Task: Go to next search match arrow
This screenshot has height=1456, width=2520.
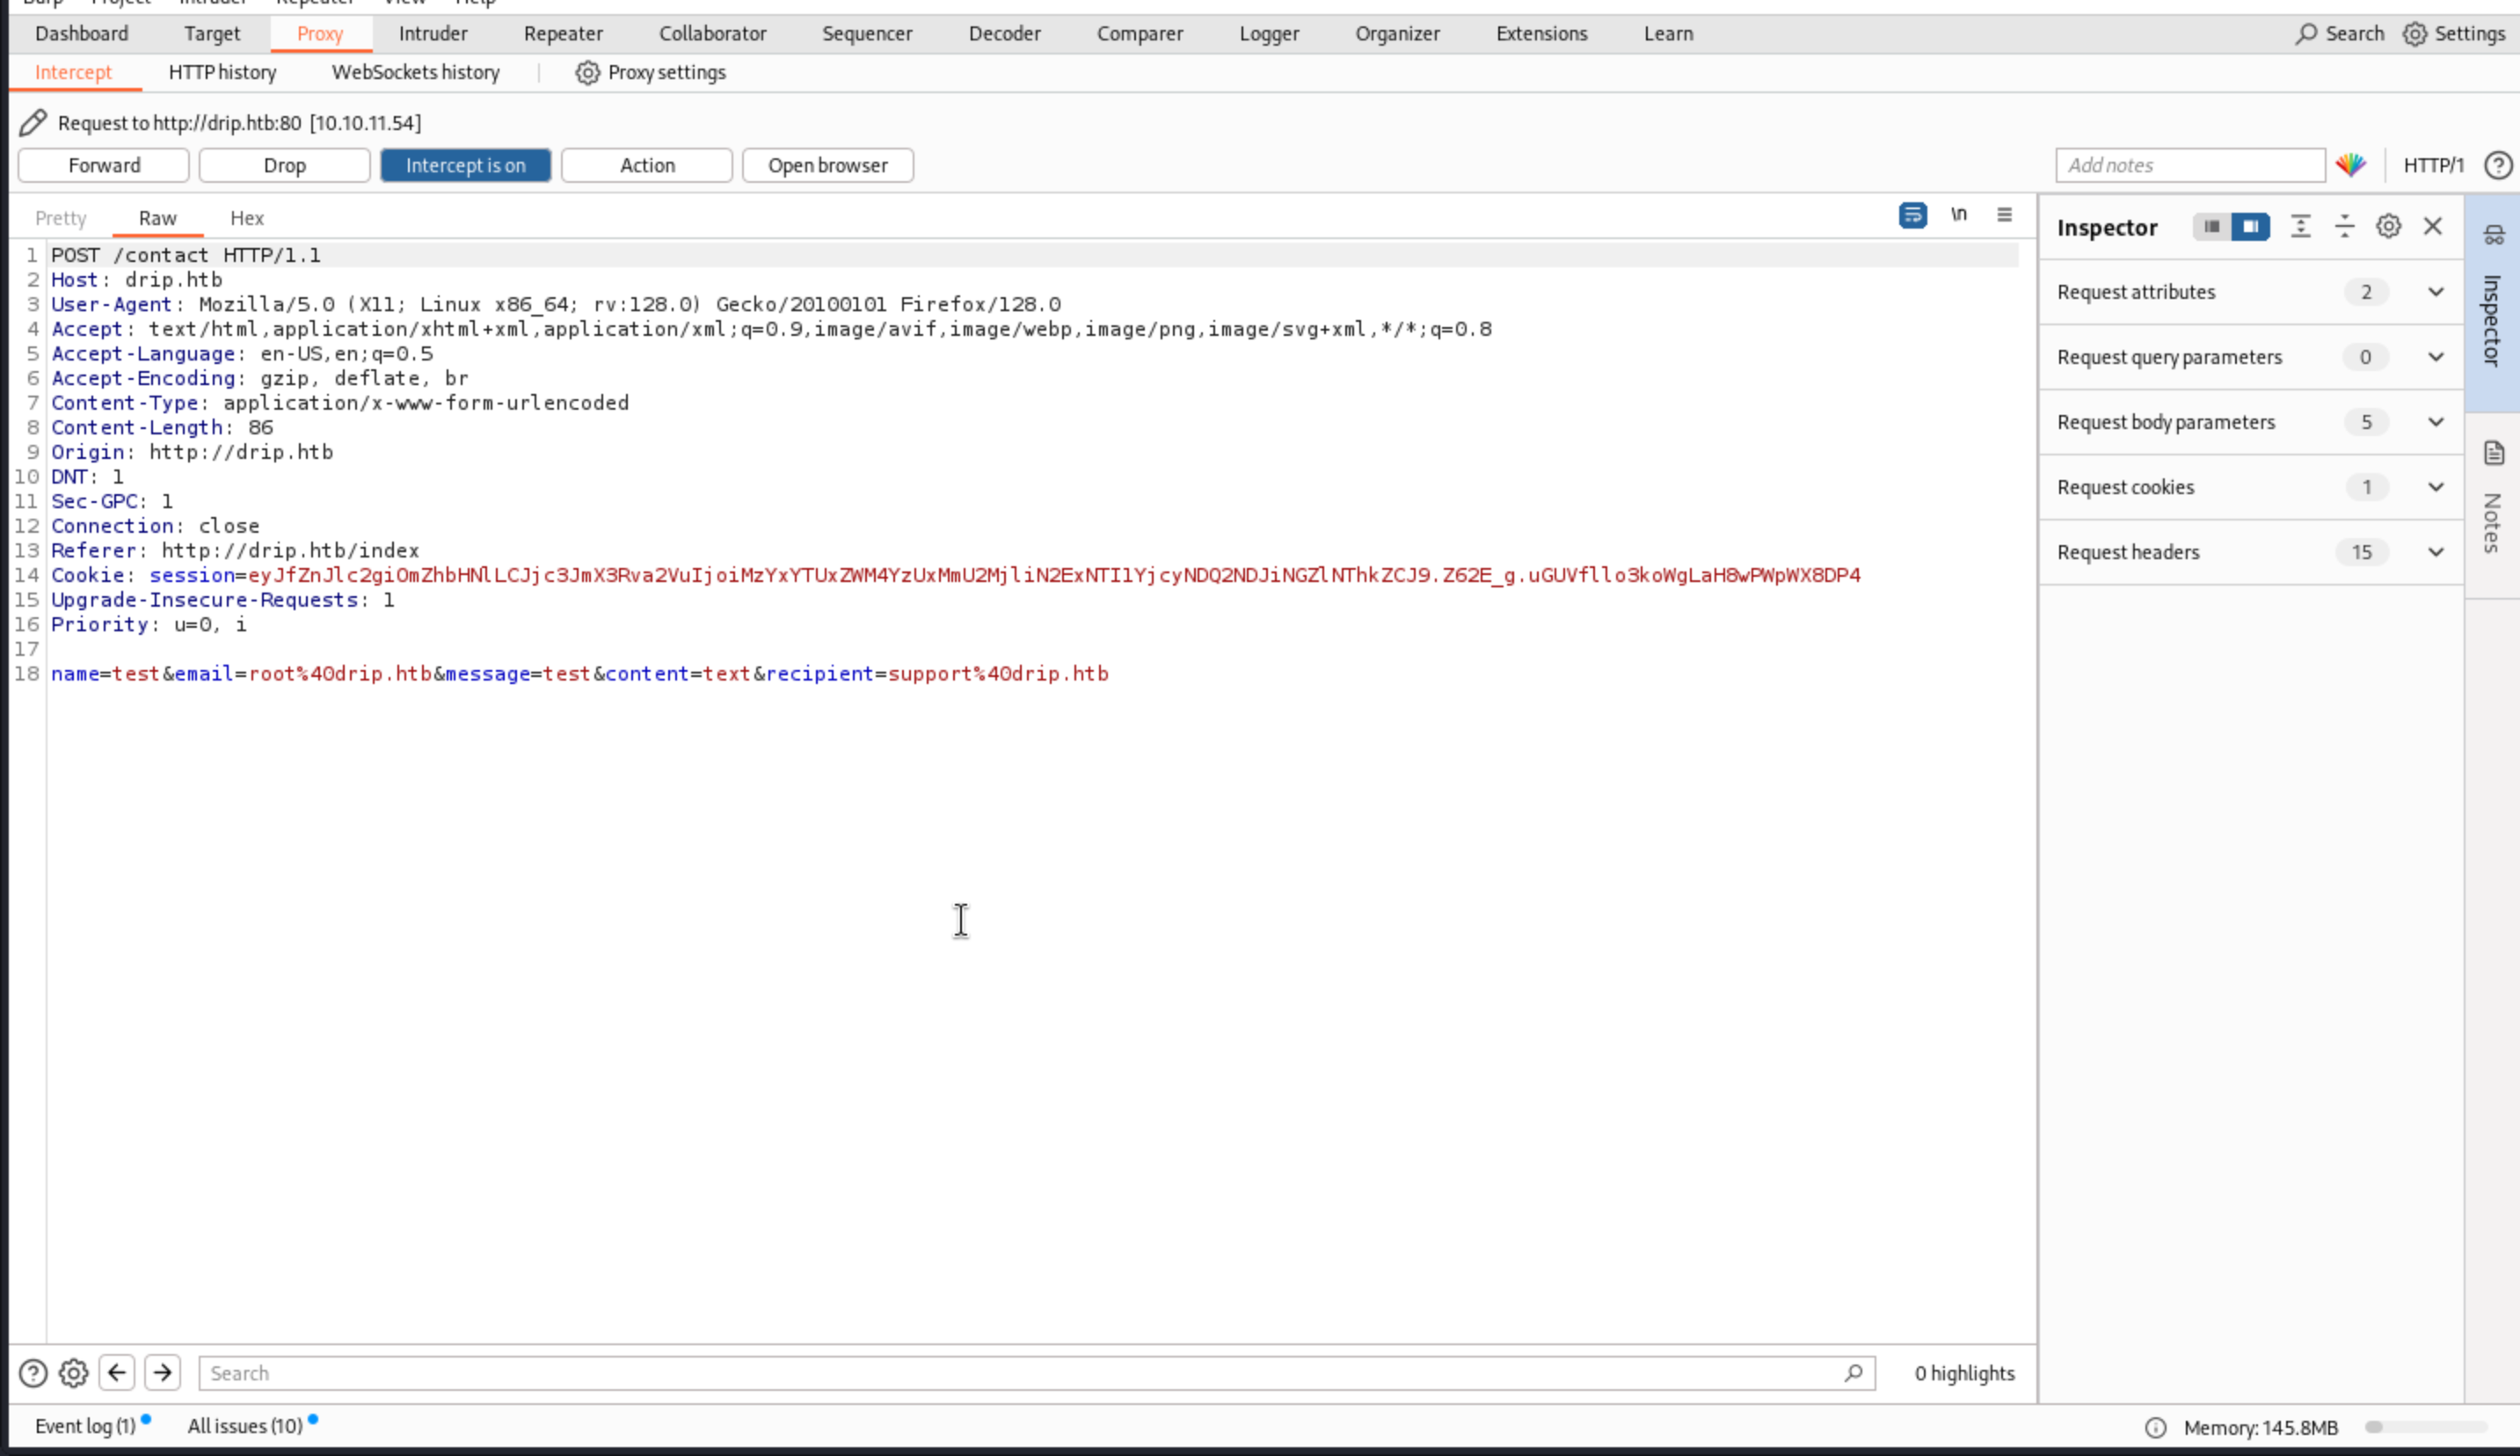Action: point(162,1372)
